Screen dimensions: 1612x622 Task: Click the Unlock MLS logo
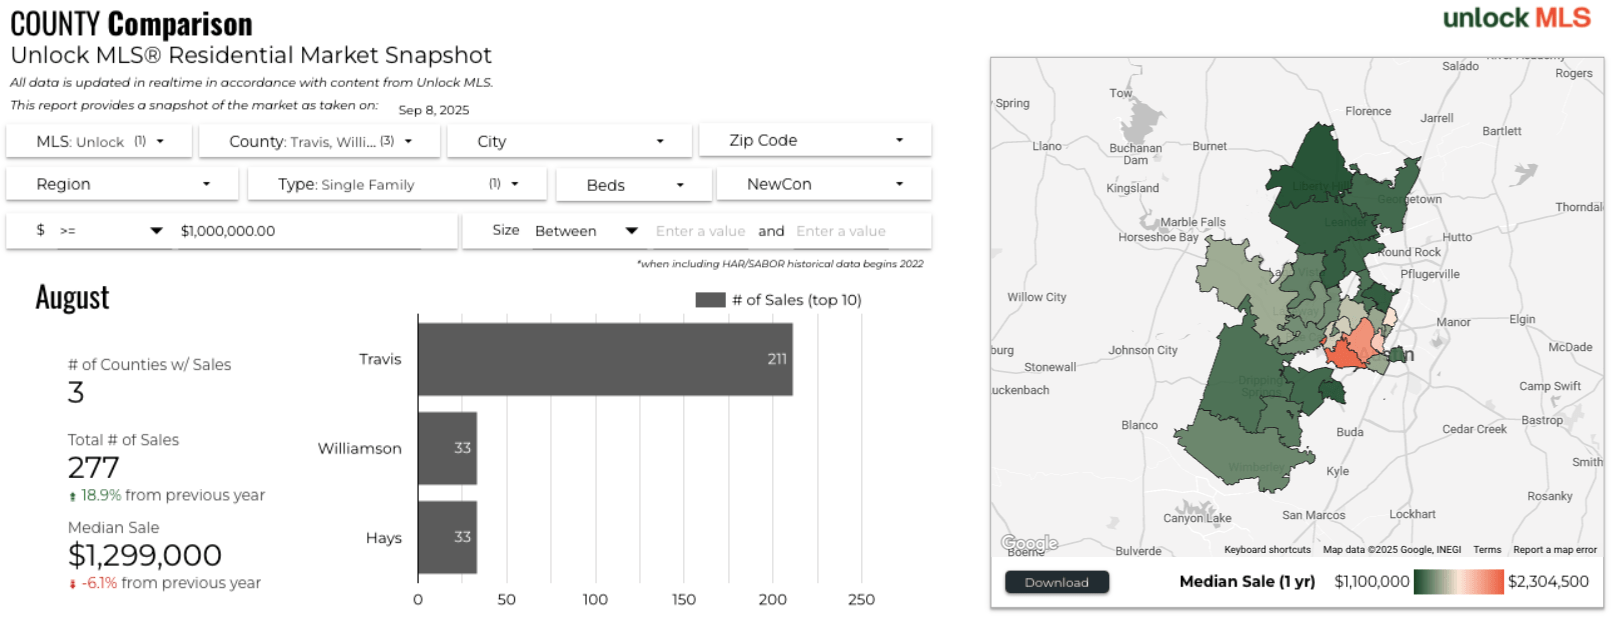1515,18
